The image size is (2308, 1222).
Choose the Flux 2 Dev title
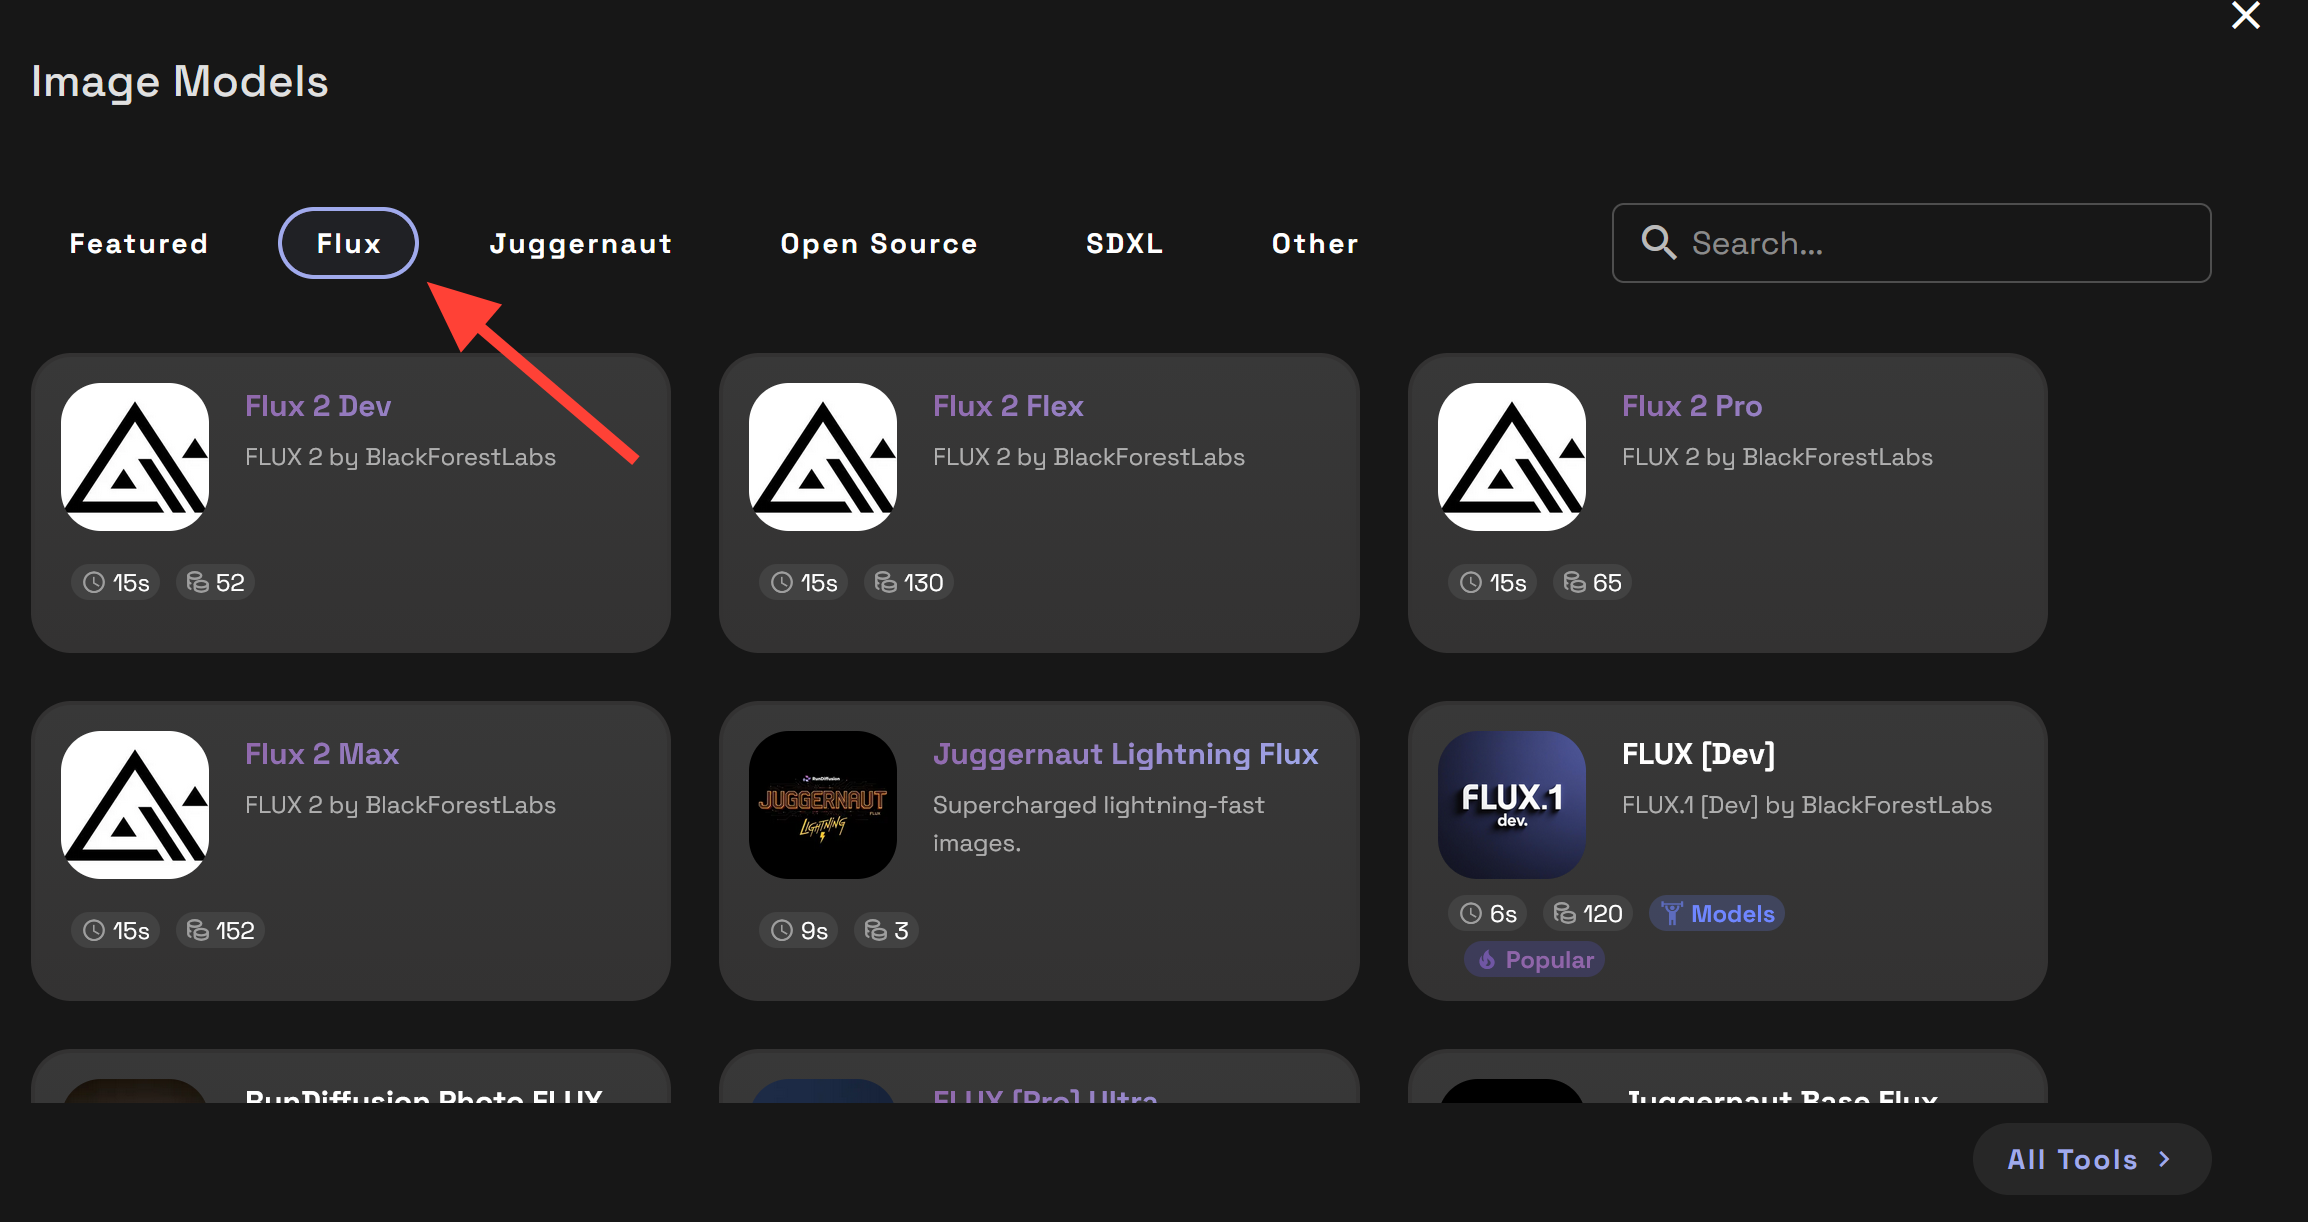point(318,406)
